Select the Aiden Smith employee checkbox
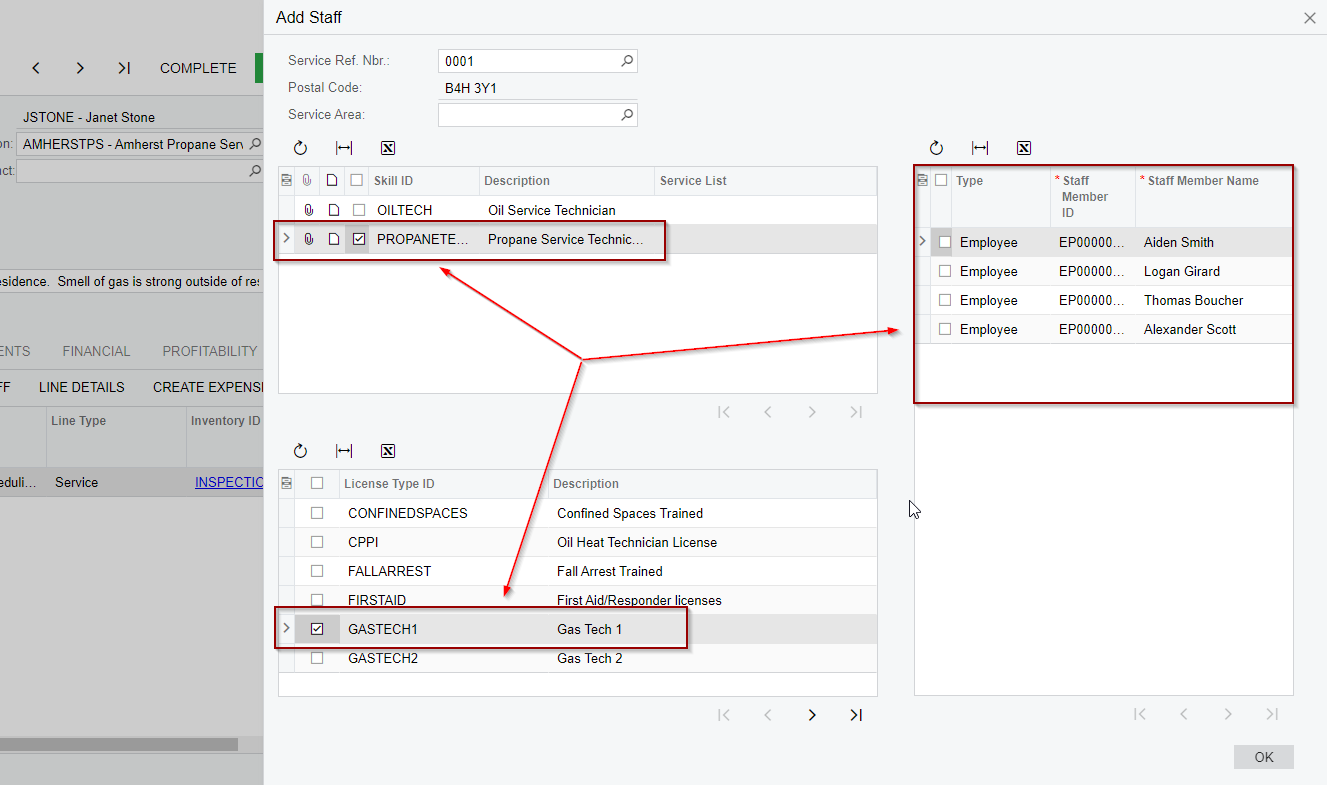The height and width of the screenshot is (785, 1327). 945,242
